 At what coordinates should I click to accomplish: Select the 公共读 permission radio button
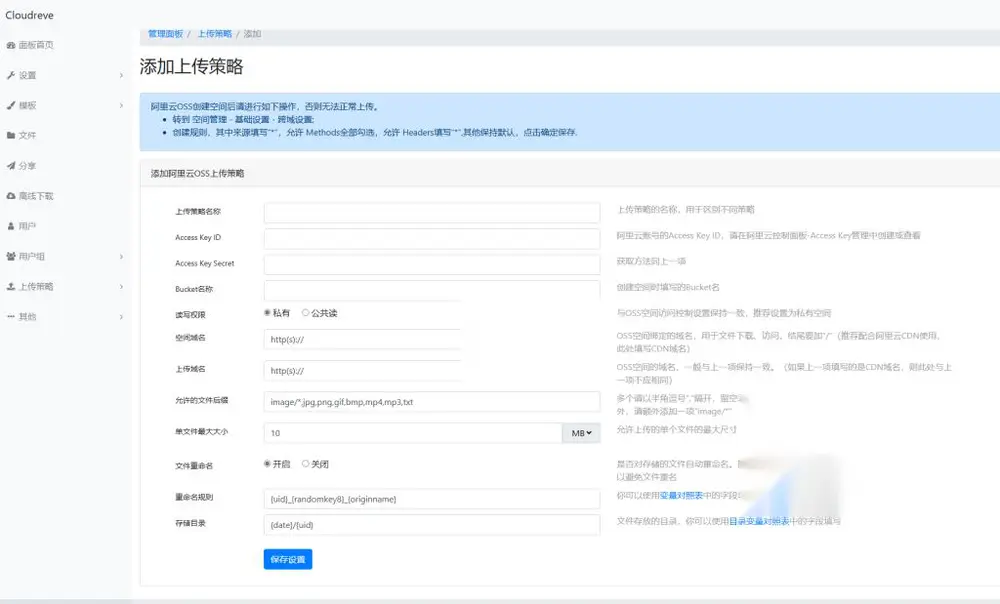305,313
